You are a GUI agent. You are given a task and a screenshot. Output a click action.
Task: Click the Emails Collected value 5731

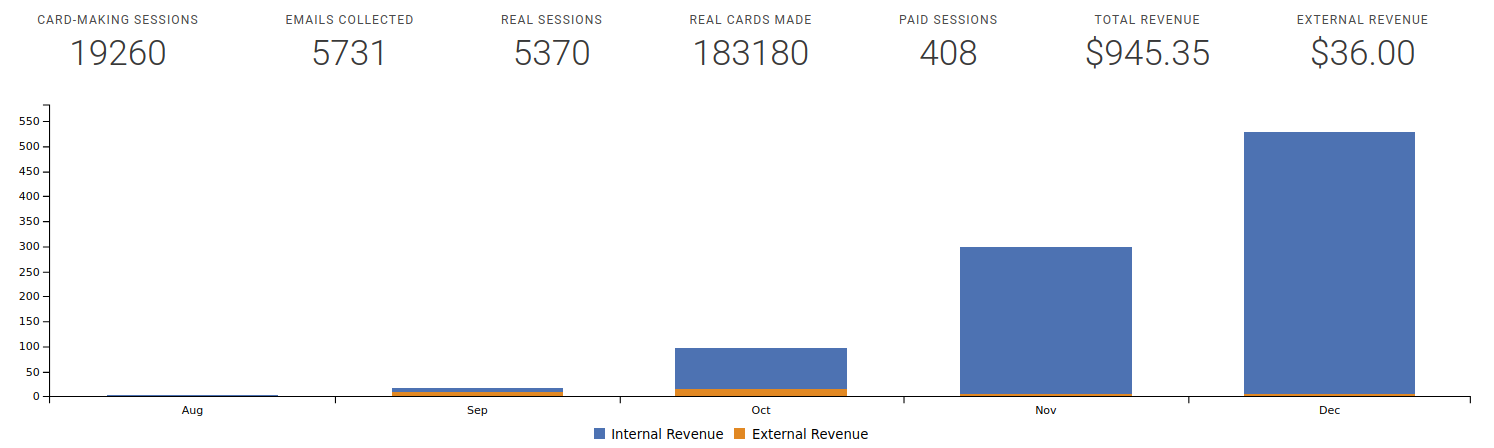tap(349, 54)
